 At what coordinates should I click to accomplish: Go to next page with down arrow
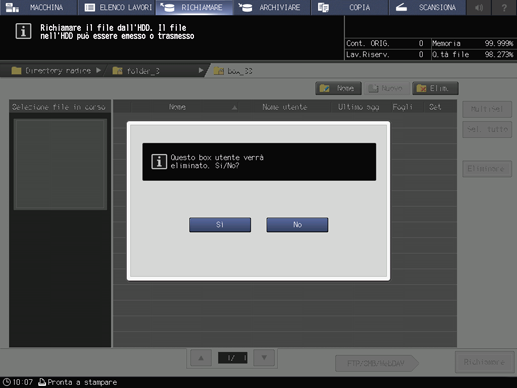coord(264,358)
